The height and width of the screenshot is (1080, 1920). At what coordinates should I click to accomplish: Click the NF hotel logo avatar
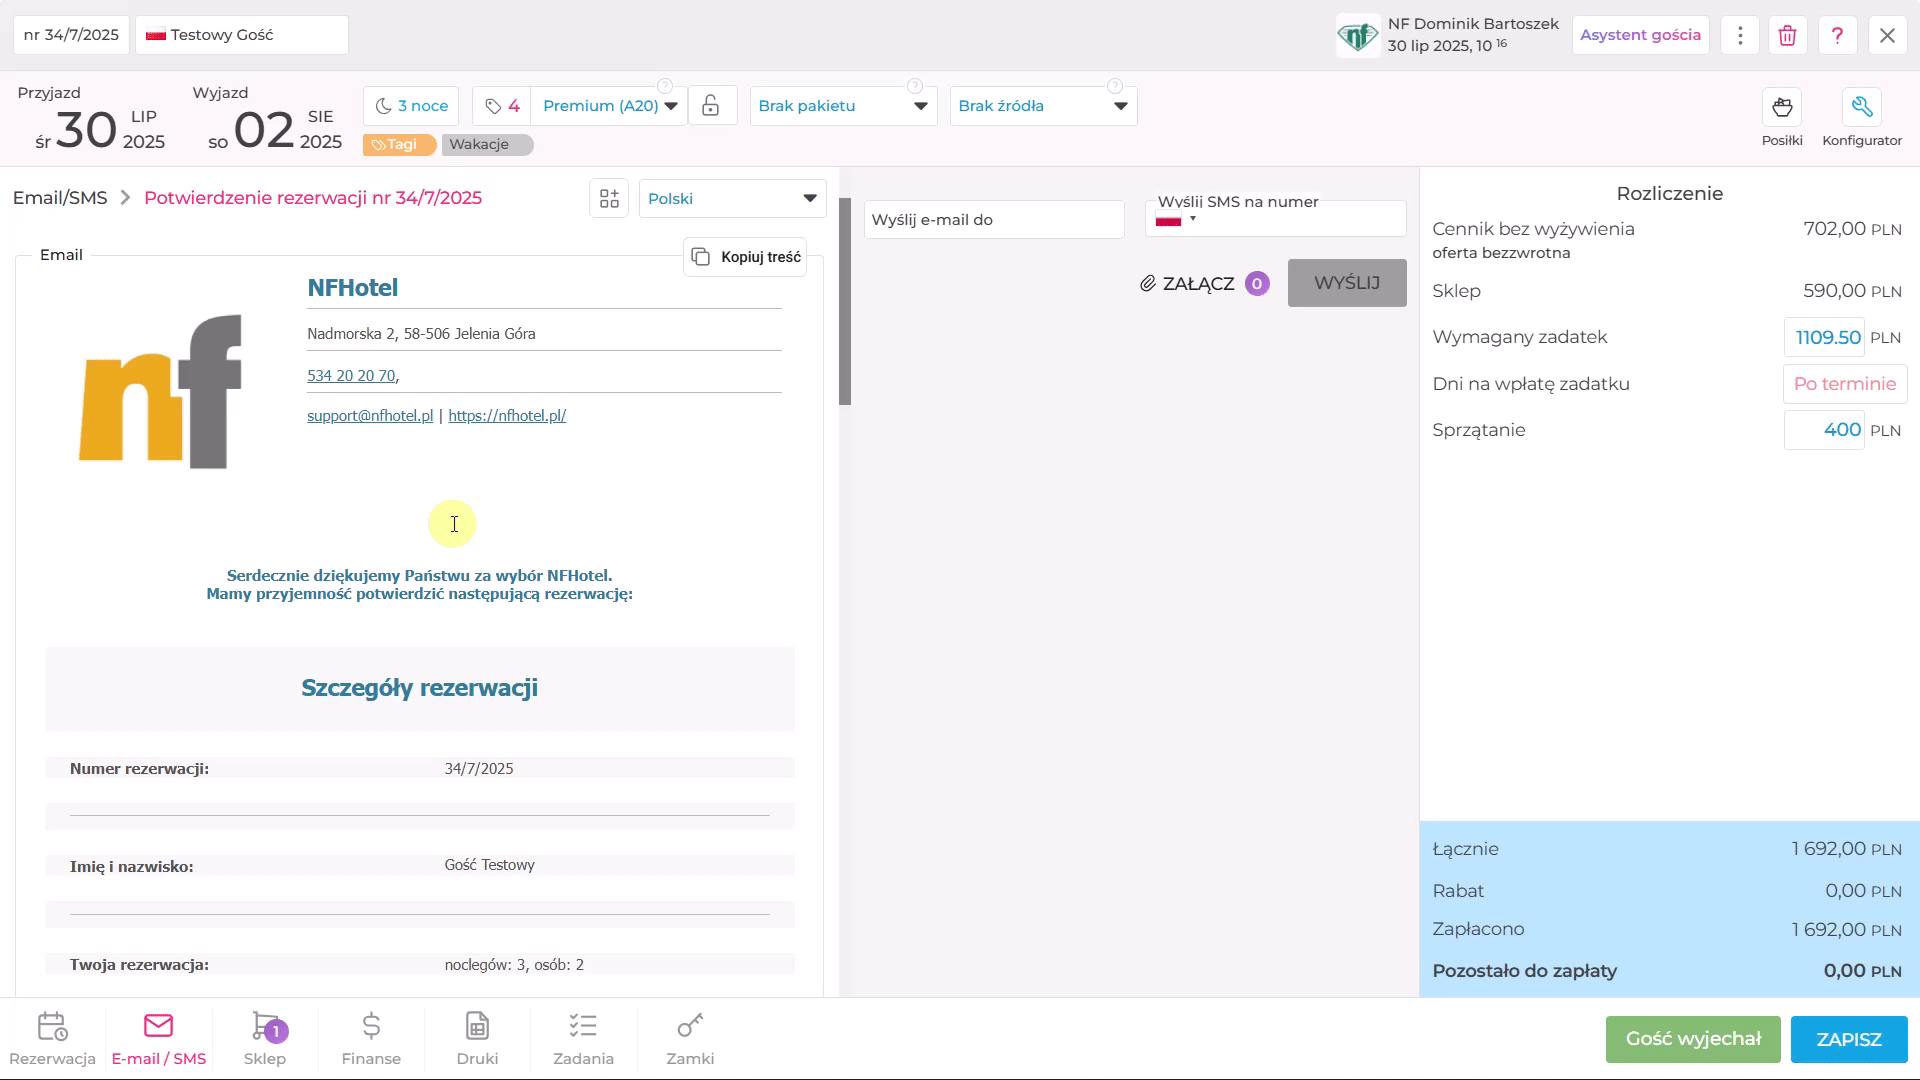[x=1358, y=36]
